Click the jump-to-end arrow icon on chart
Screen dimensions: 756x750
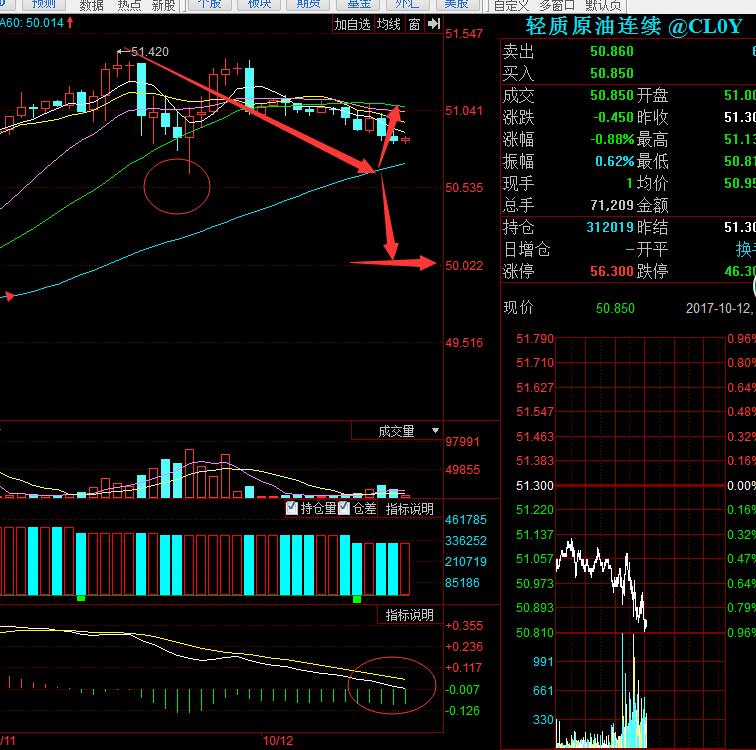pyautogui.click(x=434, y=24)
